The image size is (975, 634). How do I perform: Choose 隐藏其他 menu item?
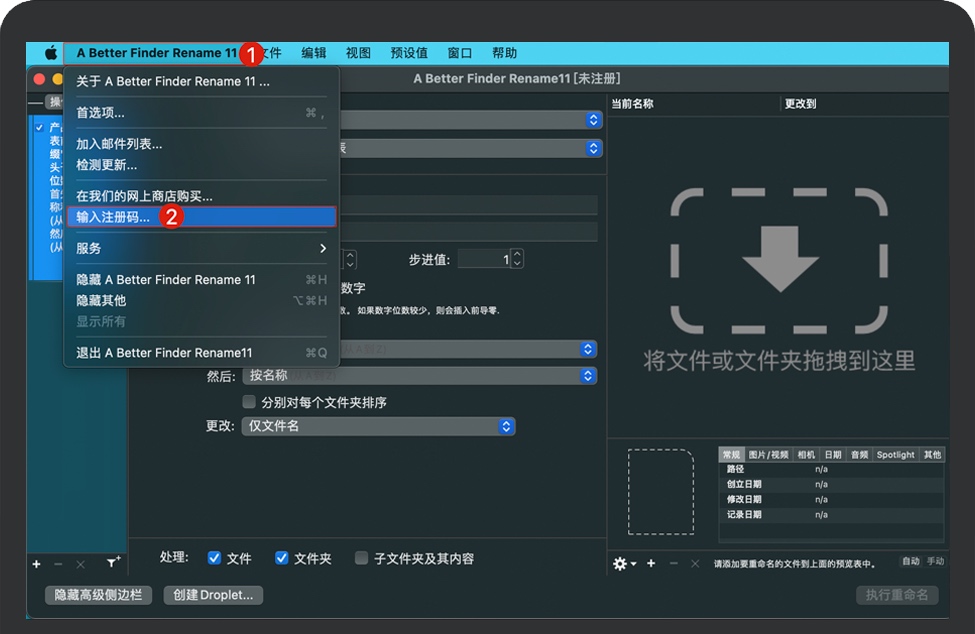(201, 300)
